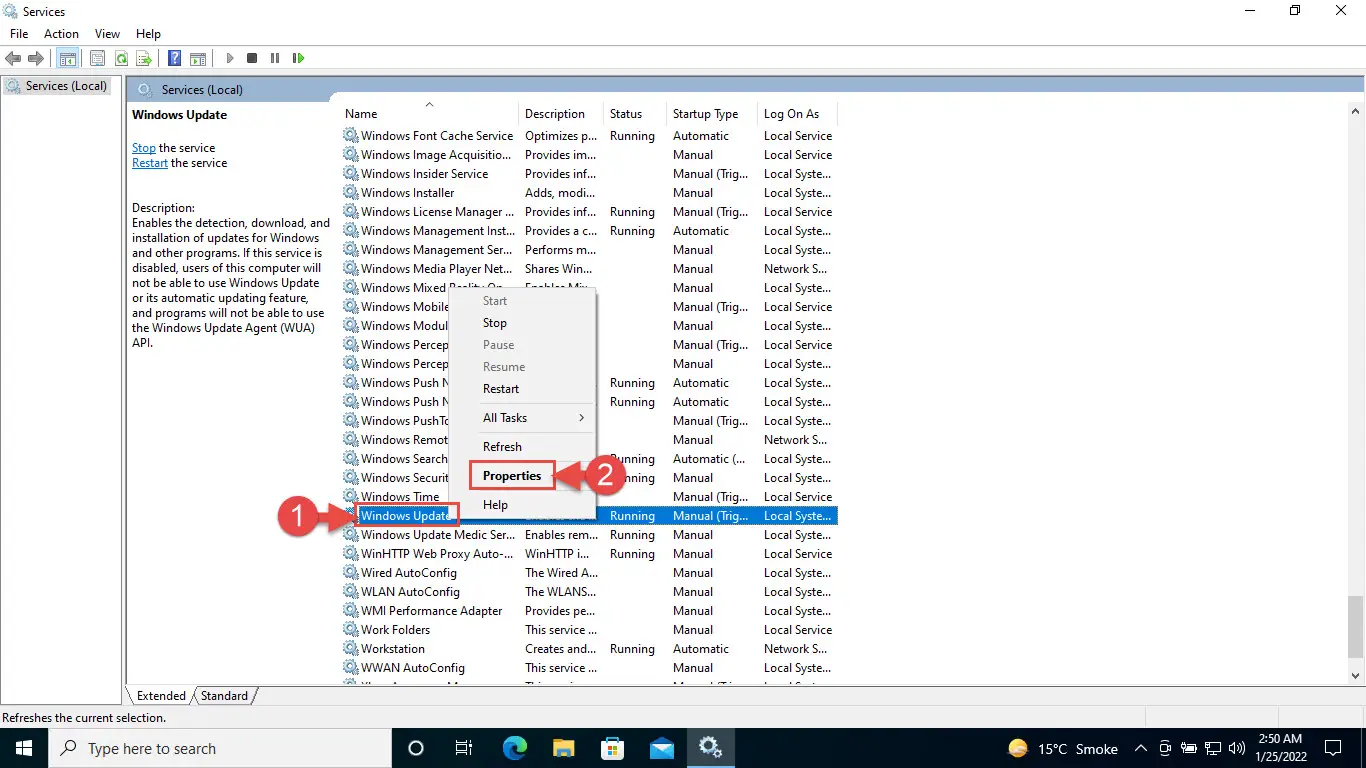Select the WMI Performance Adapter service row
This screenshot has height=768, width=1366.
590,611
